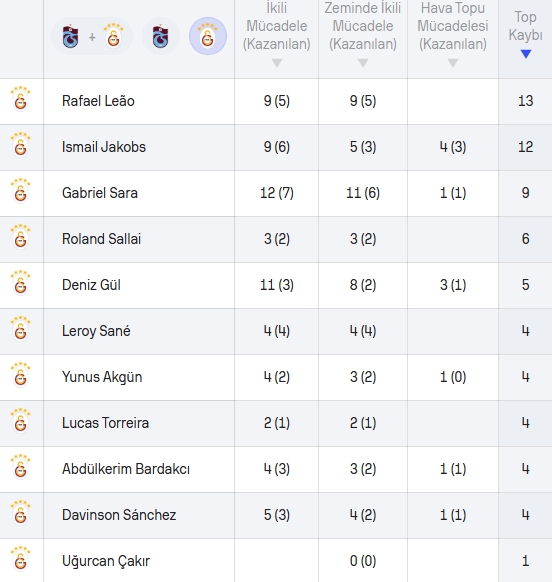Viewport: 552px width, 582px height.
Task: Select the Yunus Akgün name
Action: (102, 377)
